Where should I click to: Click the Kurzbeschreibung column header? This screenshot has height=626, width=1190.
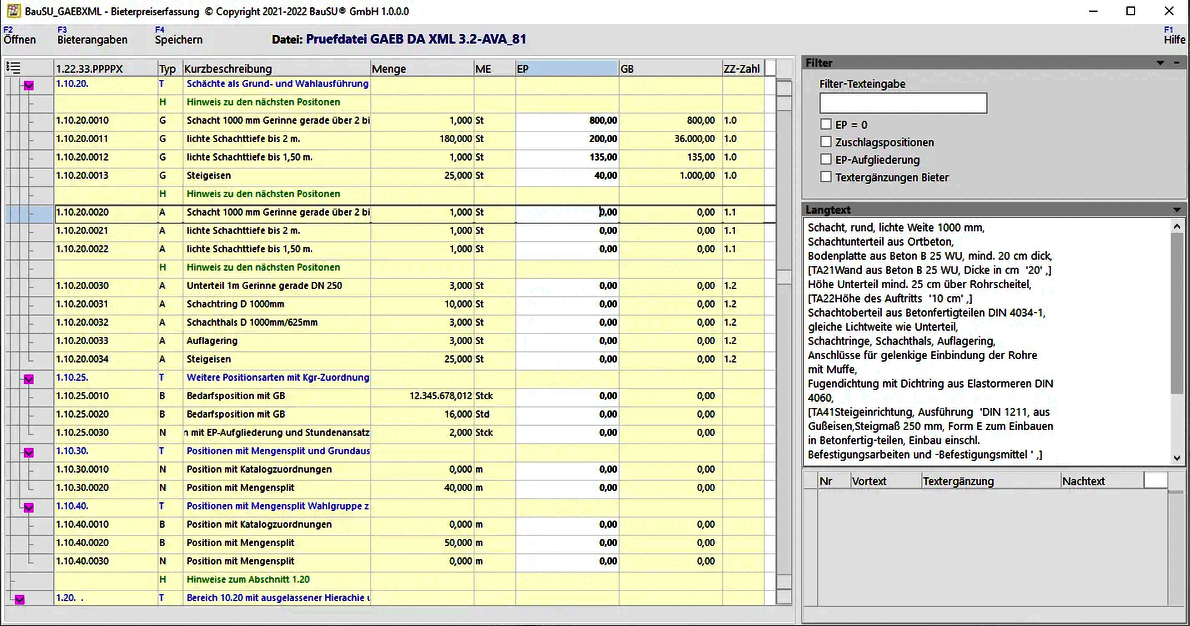(276, 69)
